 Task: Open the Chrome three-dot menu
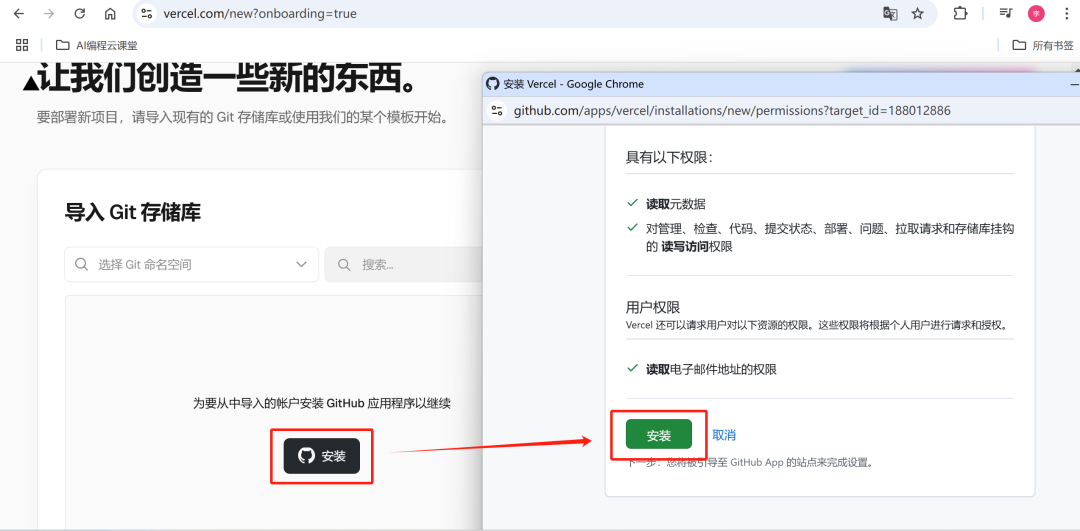coord(1064,14)
